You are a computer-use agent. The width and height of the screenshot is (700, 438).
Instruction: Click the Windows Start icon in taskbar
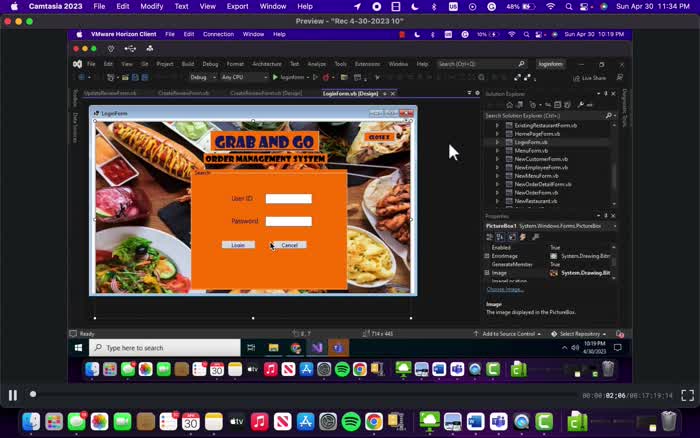(x=78, y=348)
